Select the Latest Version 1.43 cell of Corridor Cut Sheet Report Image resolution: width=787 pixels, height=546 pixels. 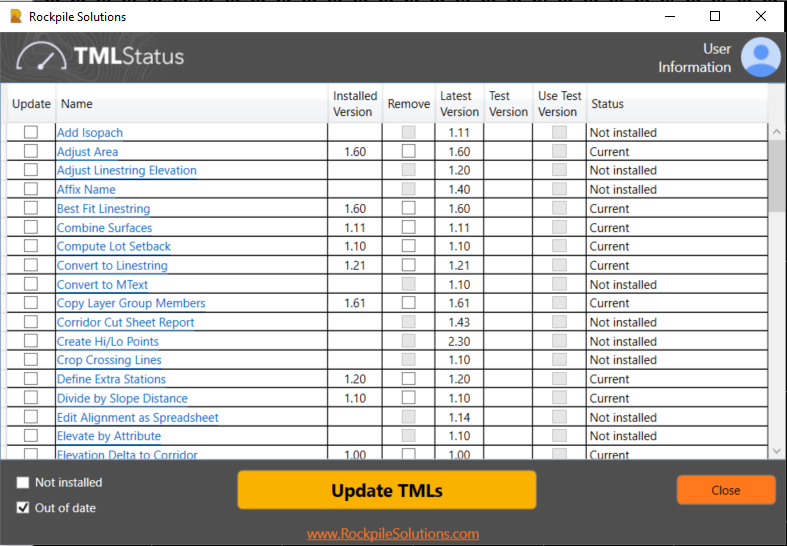[x=459, y=322]
